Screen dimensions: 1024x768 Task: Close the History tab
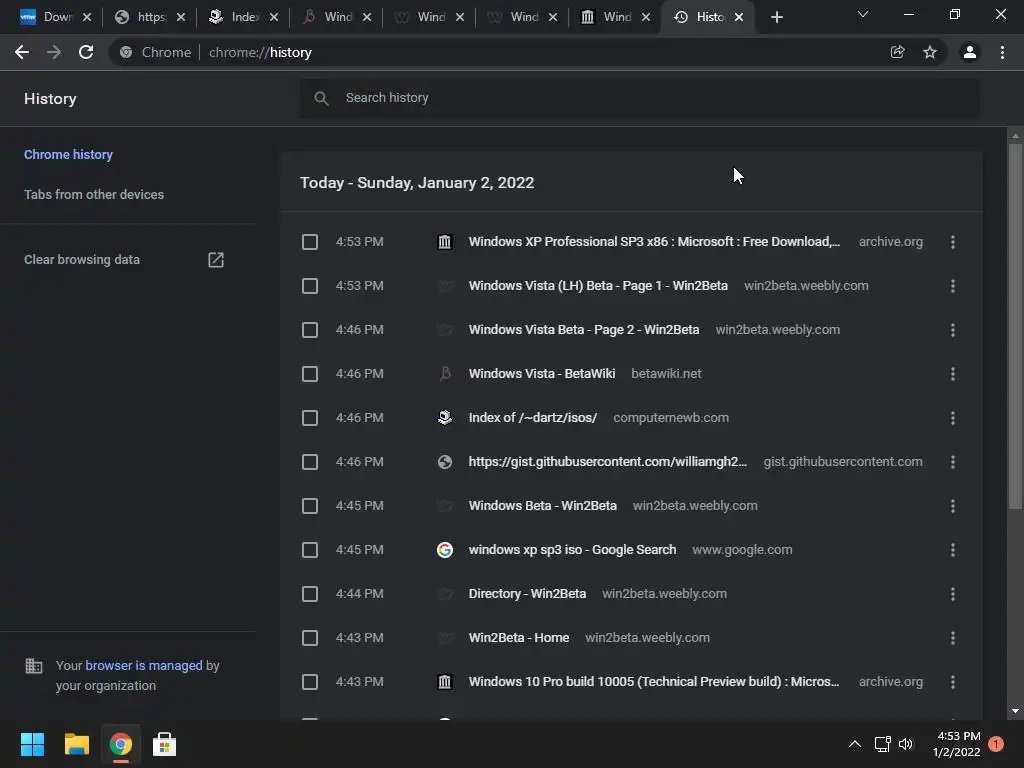739,17
